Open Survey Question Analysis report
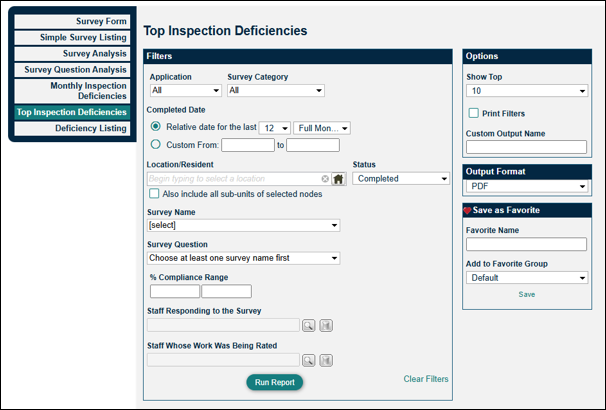This screenshot has height=410, width=606. tap(72, 70)
